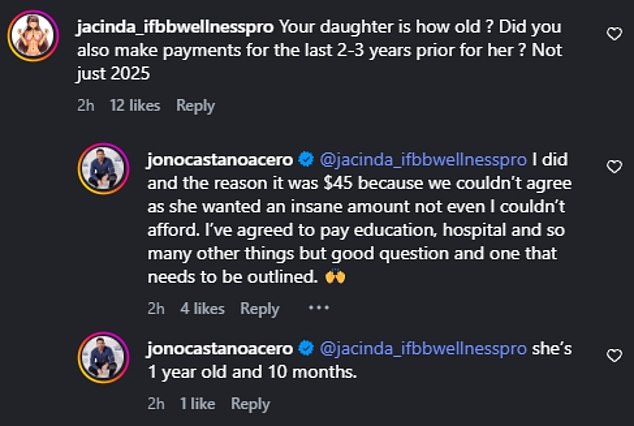Reply to jacinda_ifbbwellnesspro's comment
This screenshot has width=634, height=426.
point(196,105)
